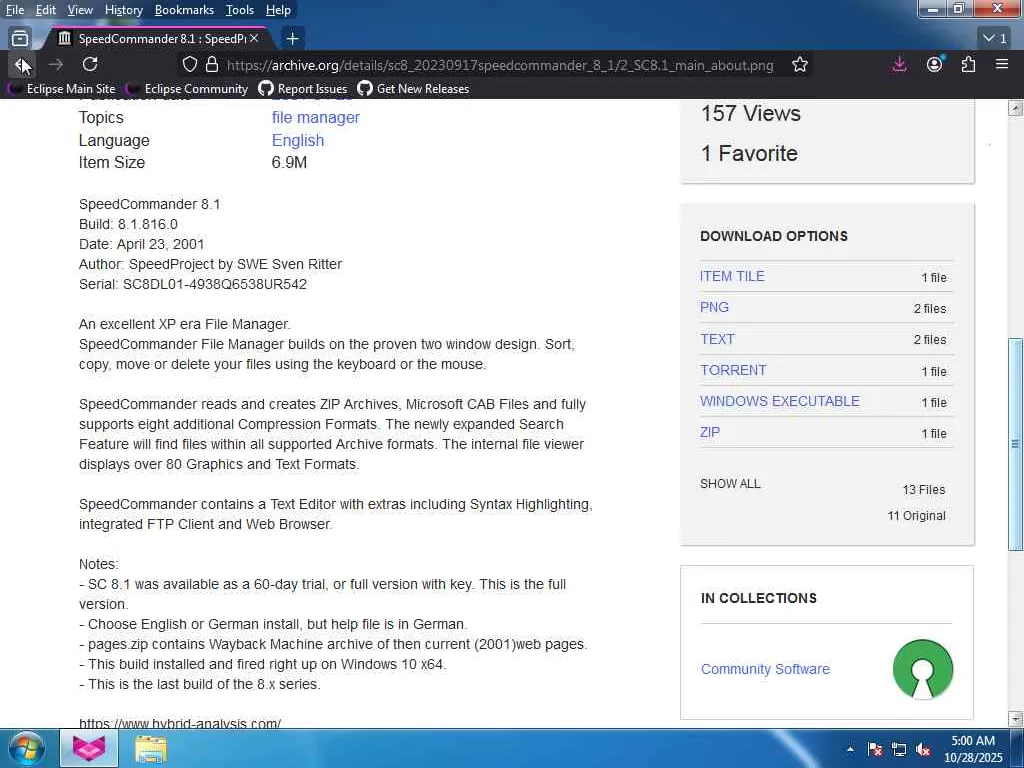Image resolution: width=1024 pixels, height=768 pixels.
Task: Open the File menu
Action: pyautogui.click(x=14, y=10)
